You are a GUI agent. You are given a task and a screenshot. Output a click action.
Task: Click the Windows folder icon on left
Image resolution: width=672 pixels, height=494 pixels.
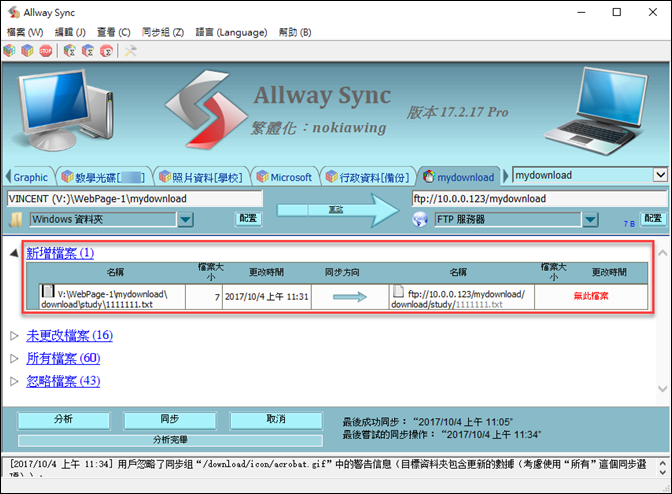coord(16,220)
